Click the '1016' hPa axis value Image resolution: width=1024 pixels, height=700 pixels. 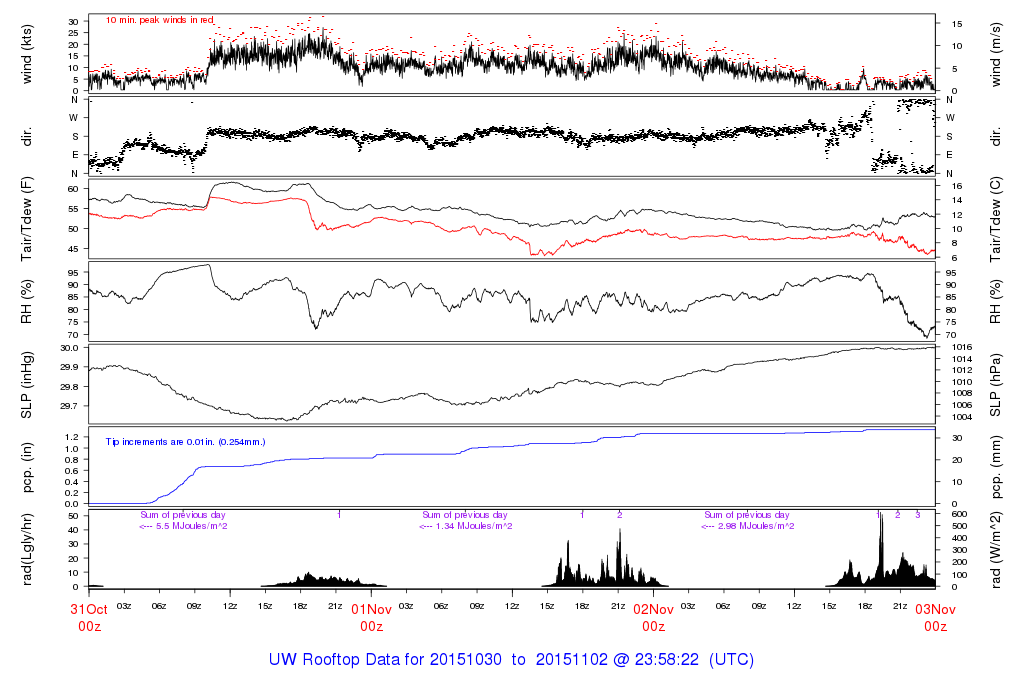[963, 347]
